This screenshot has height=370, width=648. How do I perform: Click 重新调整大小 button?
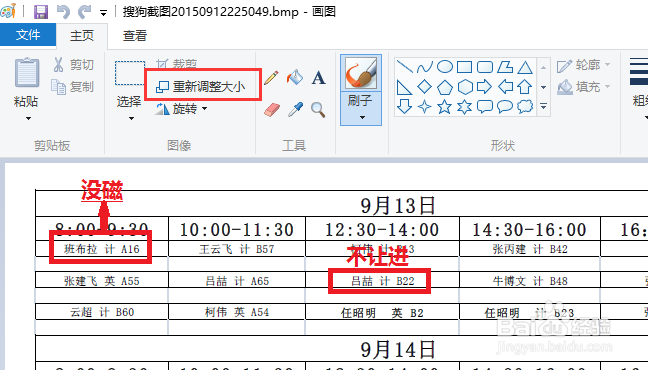pyautogui.click(x=200, y=87)
